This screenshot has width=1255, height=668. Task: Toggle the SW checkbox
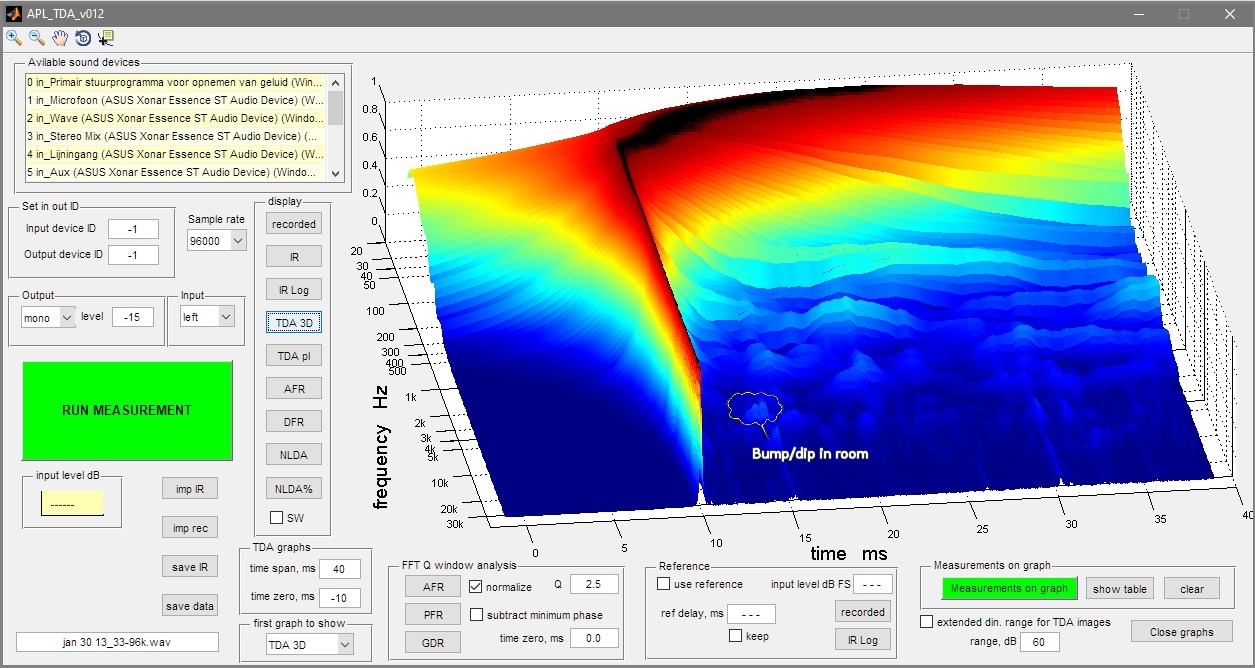coord(277,517)
